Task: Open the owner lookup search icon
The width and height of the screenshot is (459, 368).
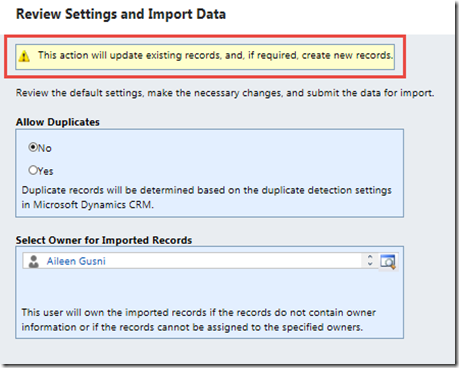Action: [x=388, y=261]
